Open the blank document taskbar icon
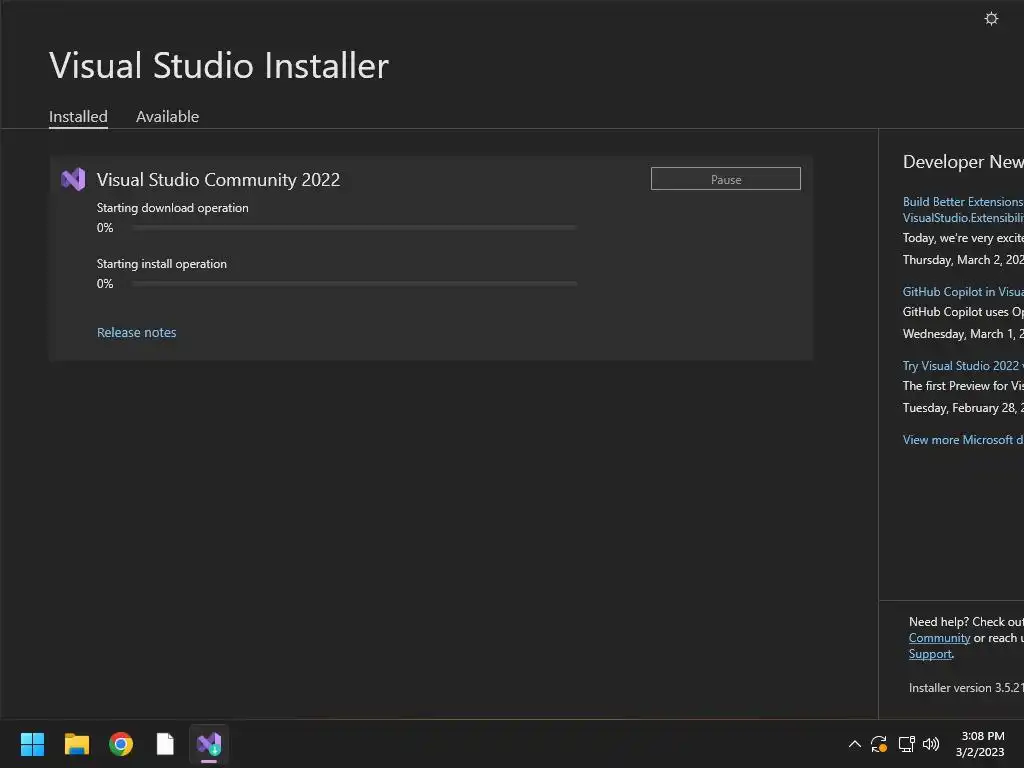This screenshot has height=768, width=1024. pos(165,744)
